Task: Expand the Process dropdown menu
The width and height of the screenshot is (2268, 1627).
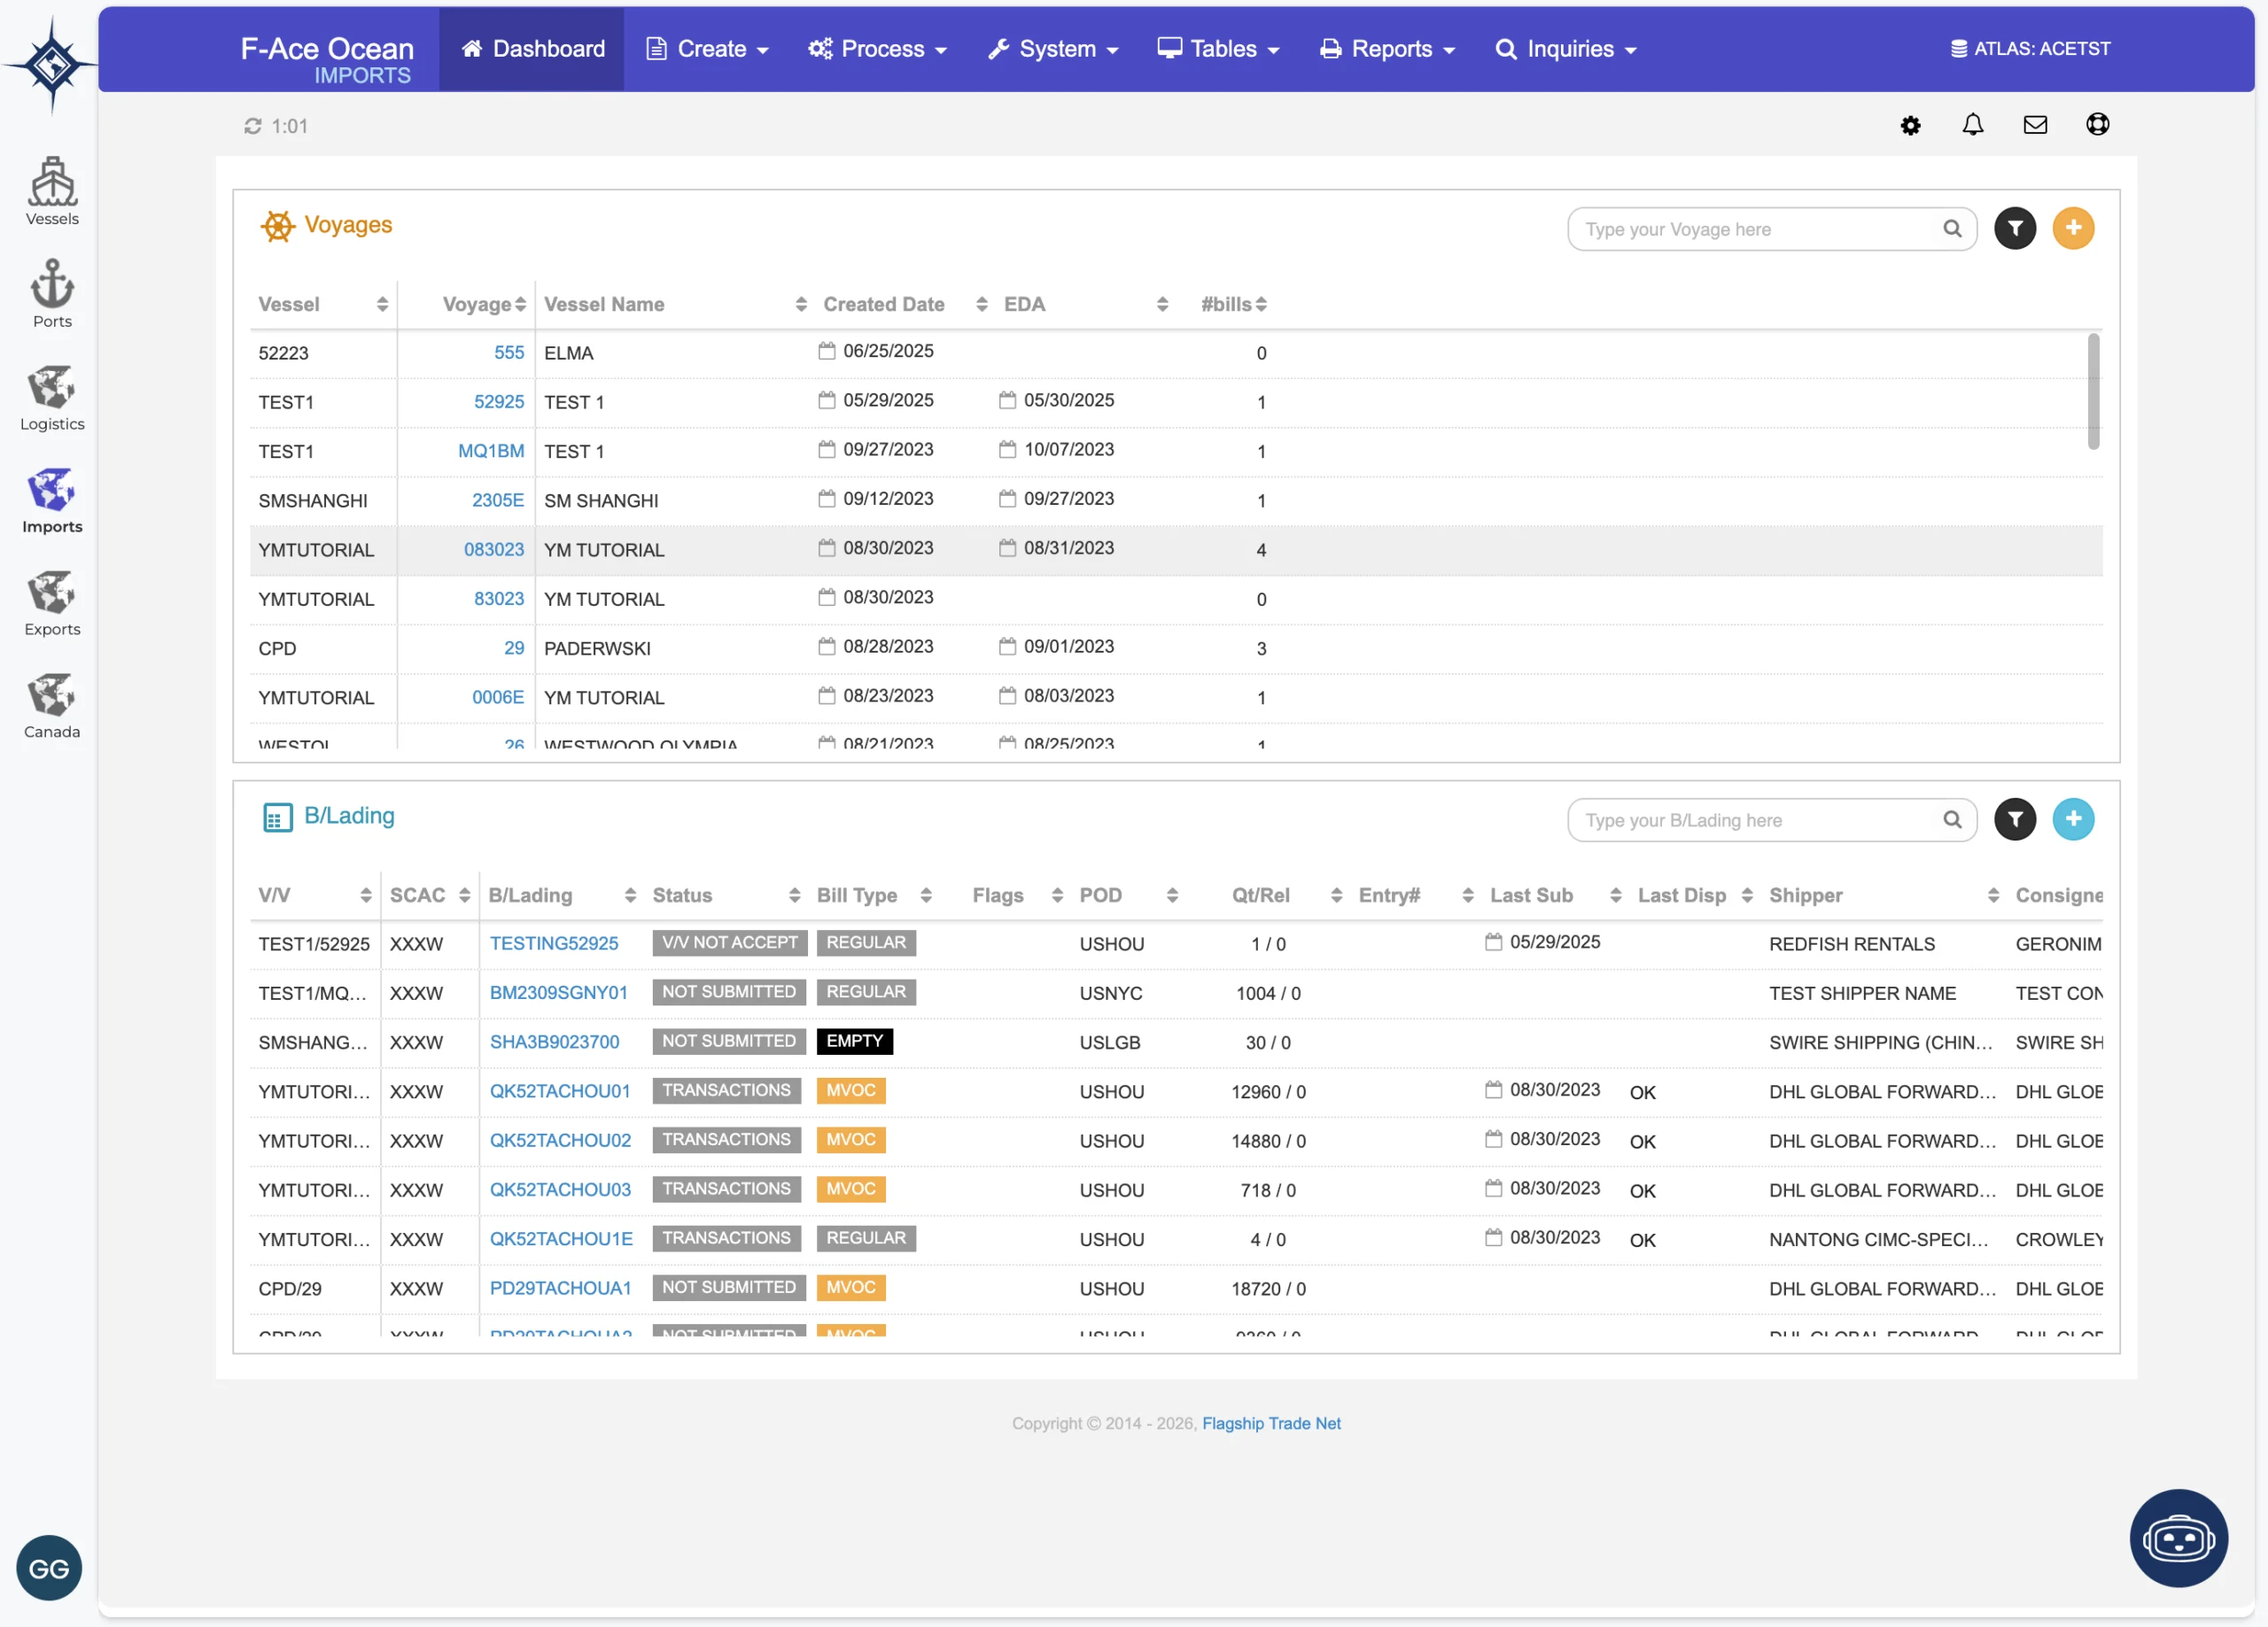Action: (877, 49)
